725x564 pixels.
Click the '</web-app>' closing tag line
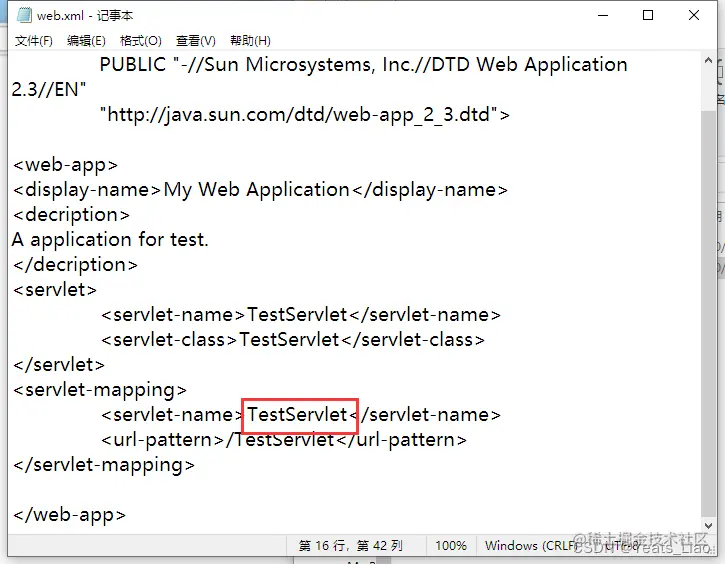[x=69, y=515]
